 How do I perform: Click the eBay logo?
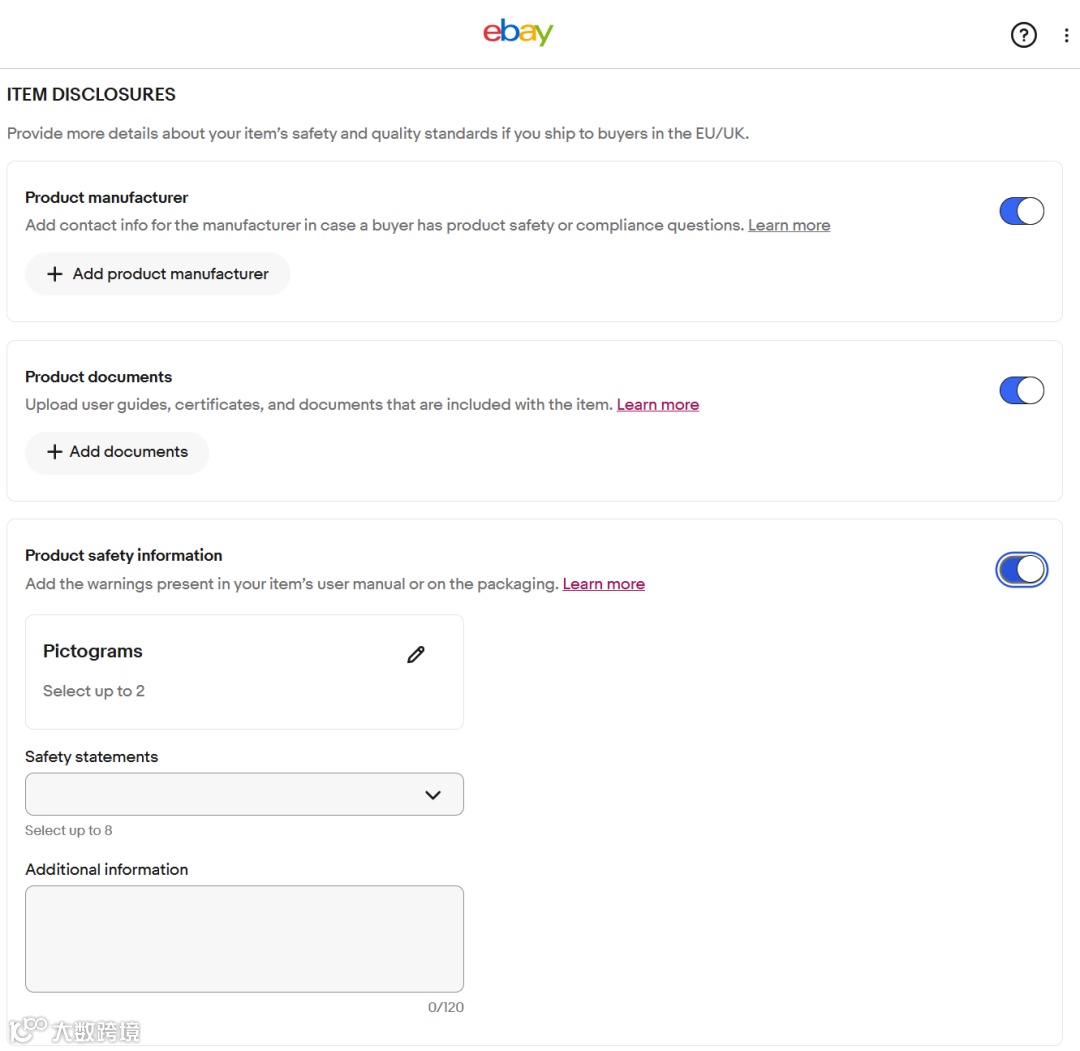tap(517, 33)
